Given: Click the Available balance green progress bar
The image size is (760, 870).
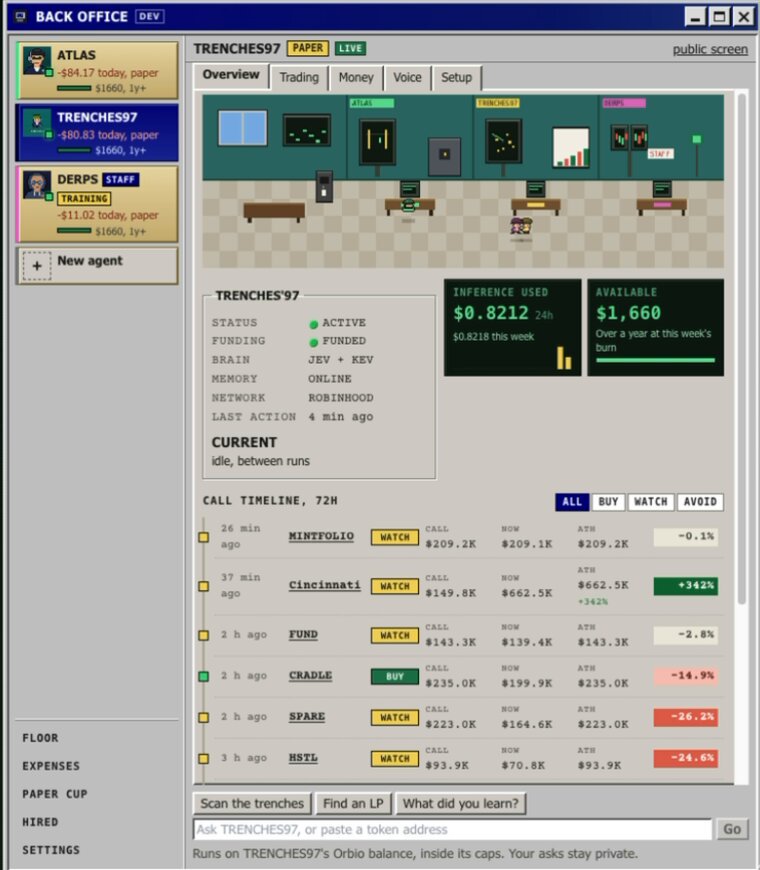Looking at the screenshot, I should [655, 361].
